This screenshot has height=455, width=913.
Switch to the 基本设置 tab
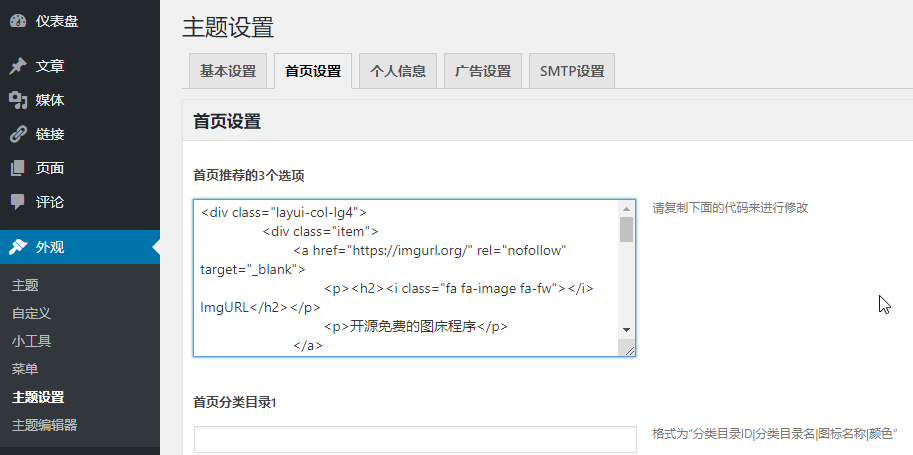(x=227, y=72)
